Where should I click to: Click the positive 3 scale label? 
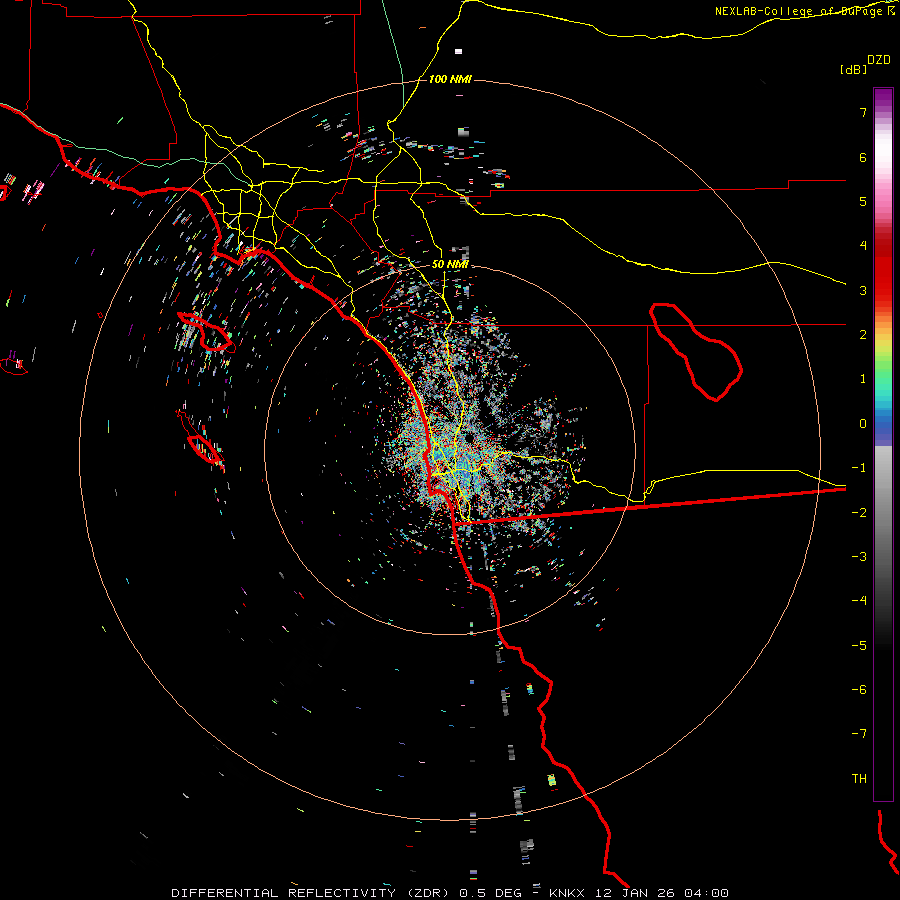[863, 290]
